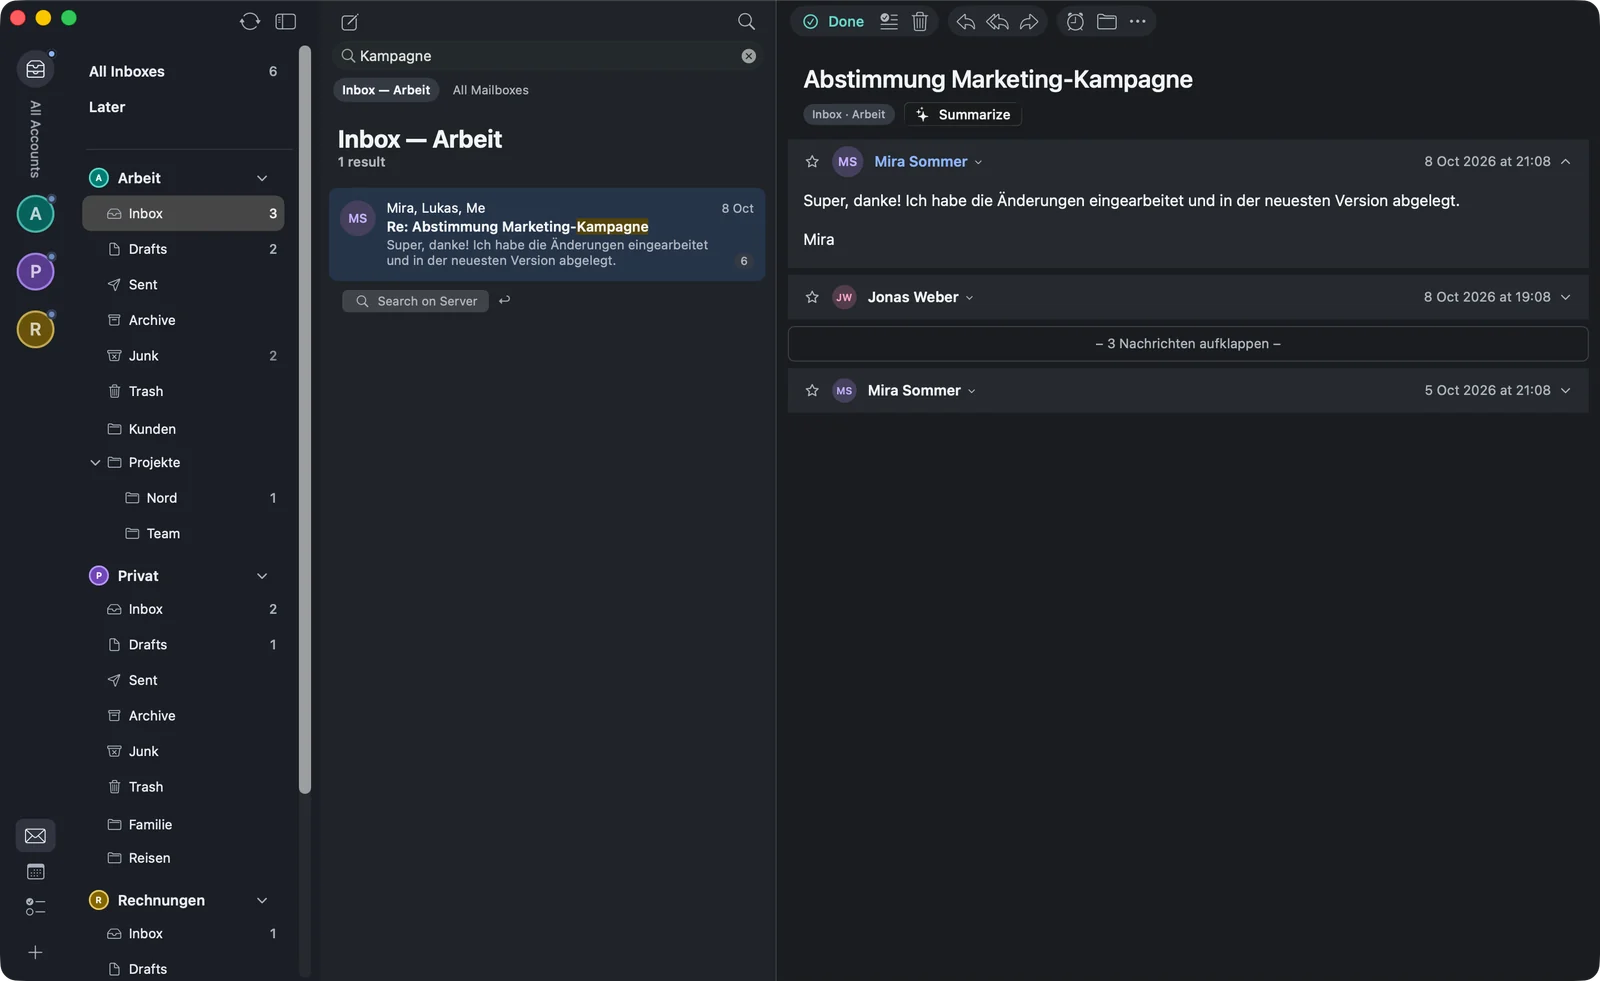This screenshot has height=981, width=1600.
Task: Collapse the 8 Oct 21:08 message
Action: [1565, 161]
